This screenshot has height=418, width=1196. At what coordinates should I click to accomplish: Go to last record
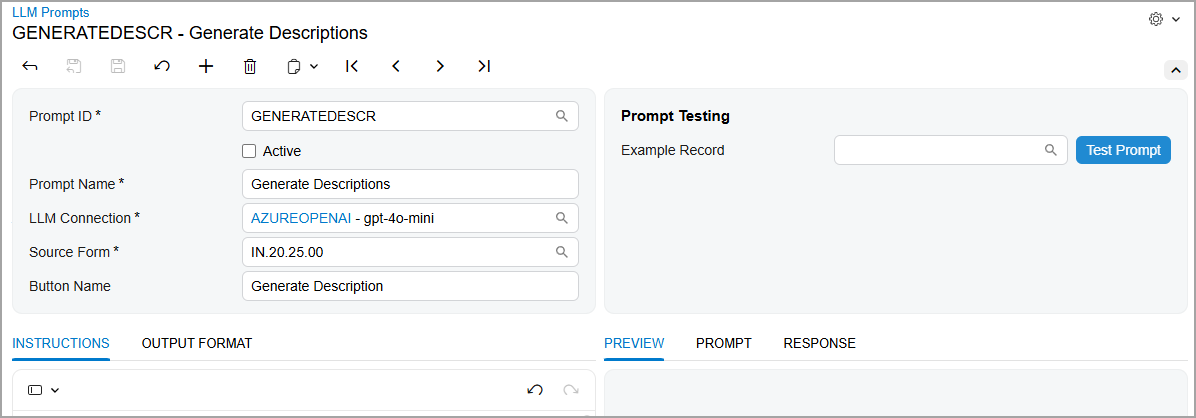coord(484,67)
